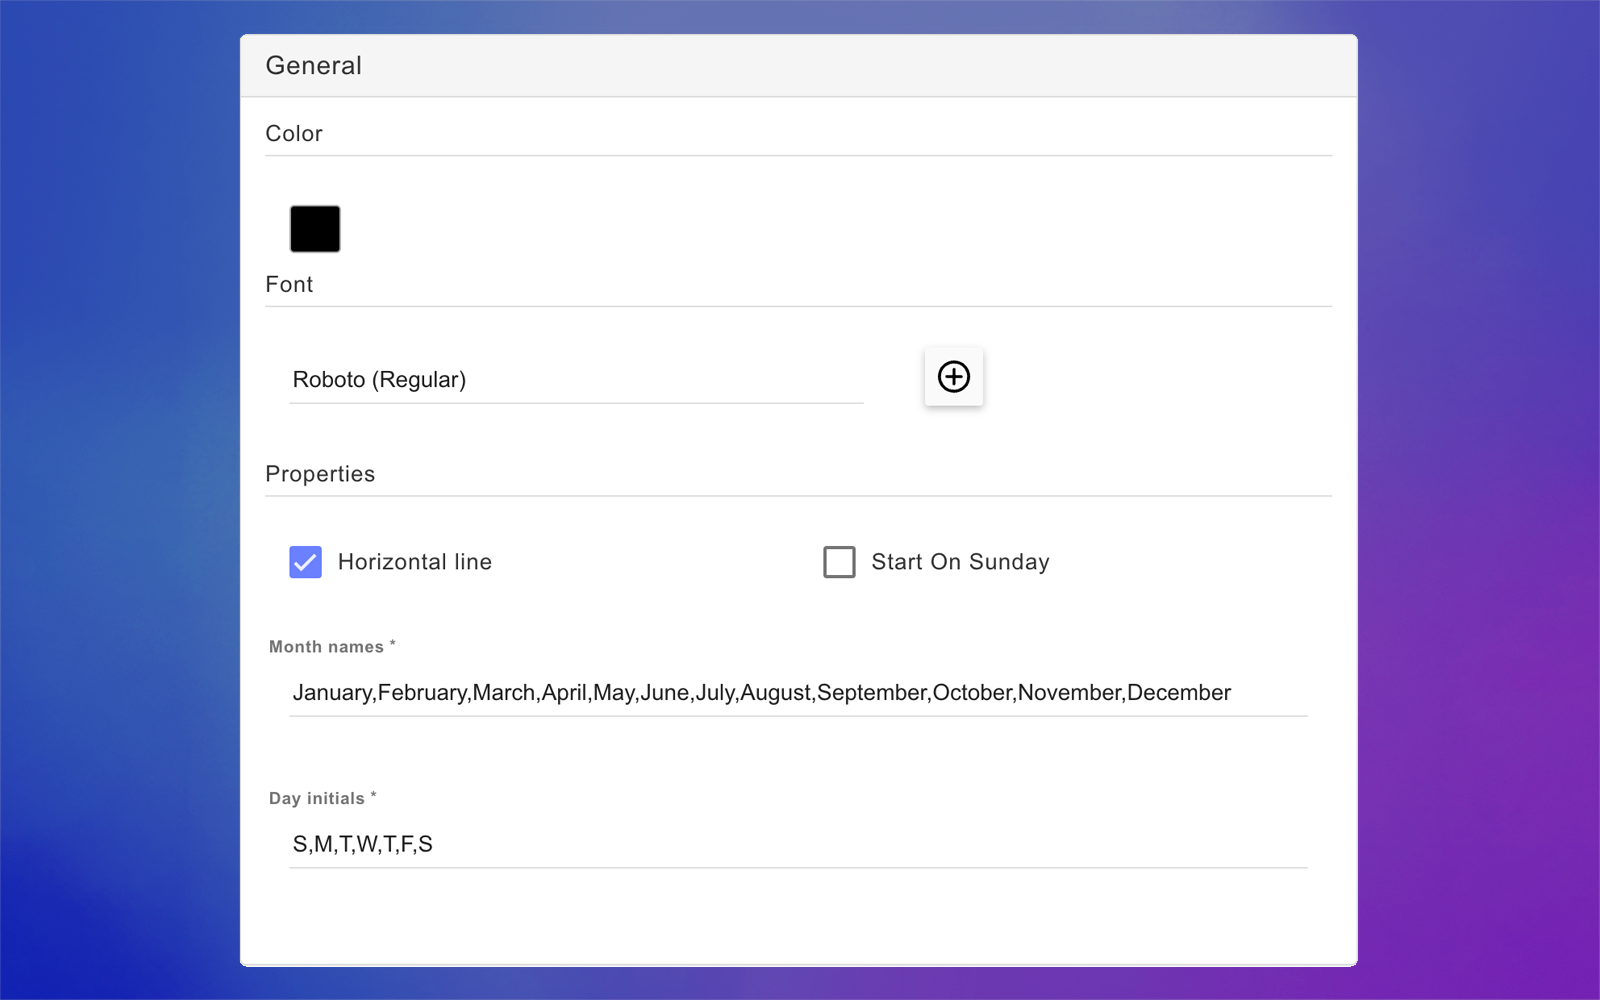The height and width of the screenshot is (1000, 1600).
Task: Click the word Roboto in the font field
Action: tap(328, 380)
